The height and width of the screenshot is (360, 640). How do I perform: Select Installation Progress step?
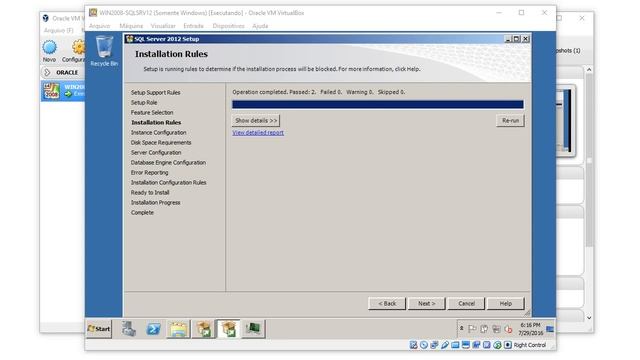click(x=156, y=202)
